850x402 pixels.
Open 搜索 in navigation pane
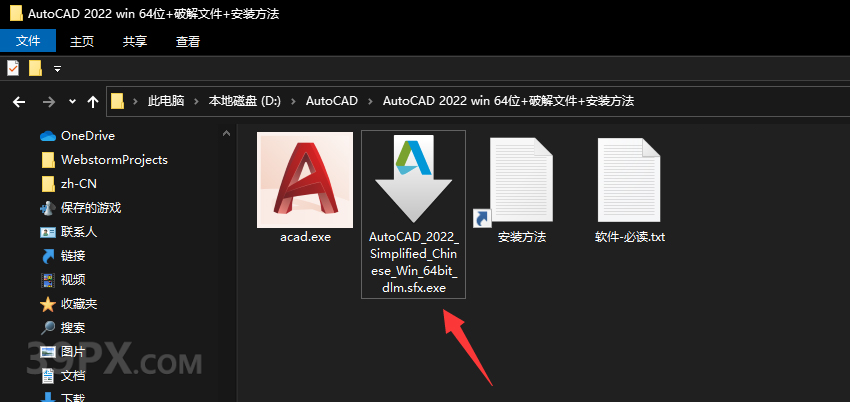[x=73, y=328]
